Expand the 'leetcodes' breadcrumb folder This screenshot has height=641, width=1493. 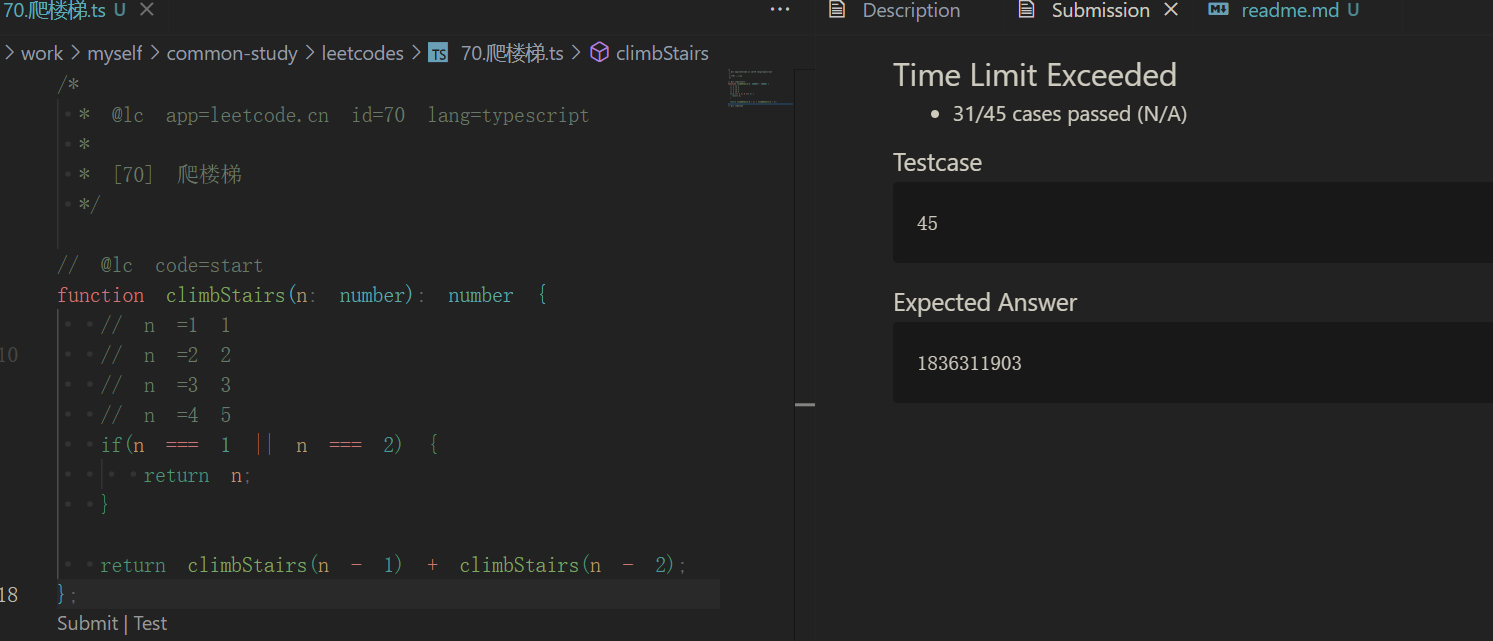pyautogui.click(x=362, y=53)
